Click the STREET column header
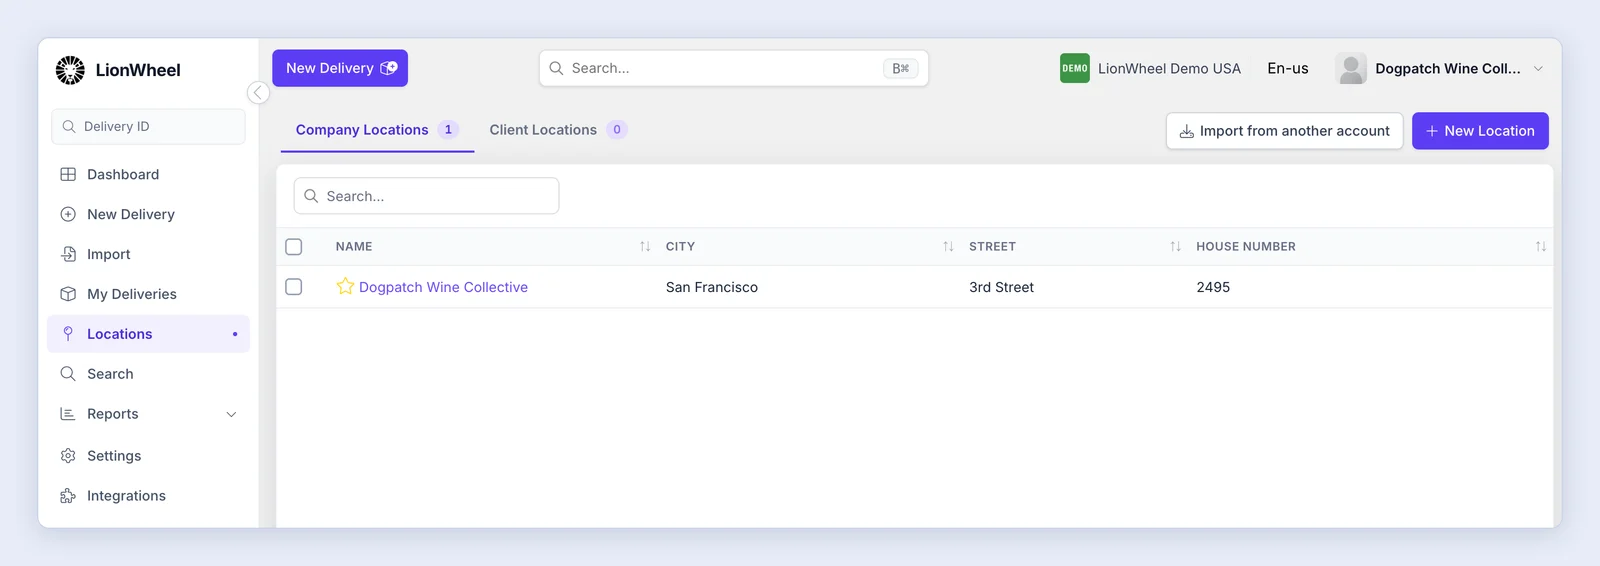The width and height of the screenshot is (1600, 566). 992,246
